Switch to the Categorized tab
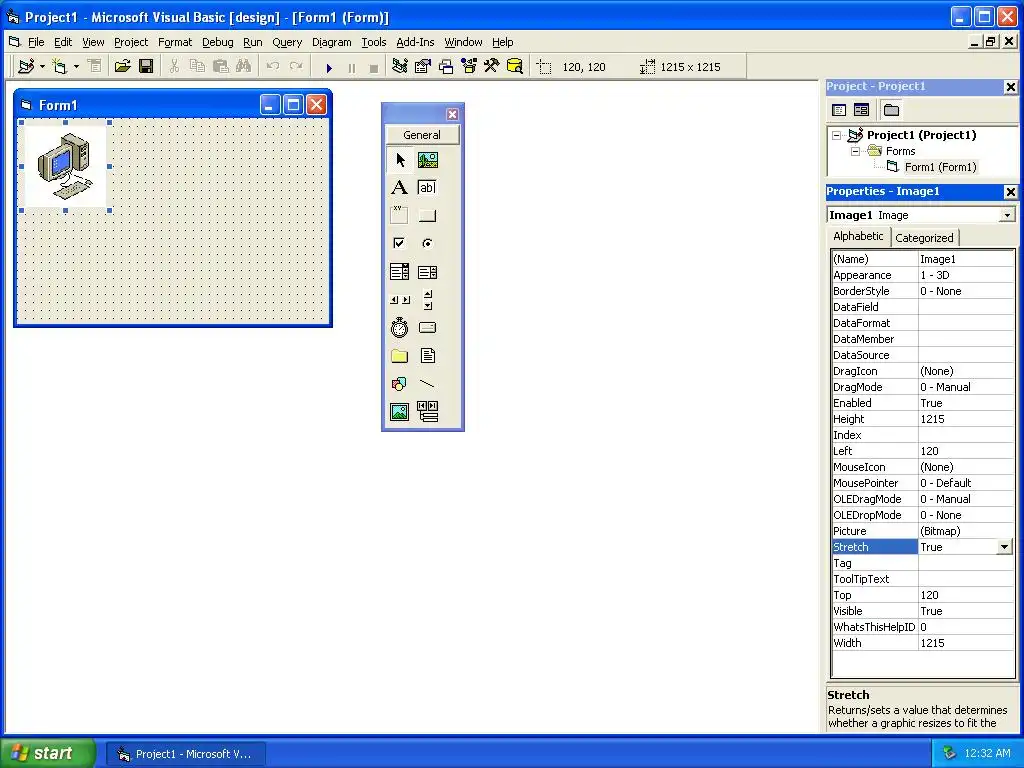 924,238
